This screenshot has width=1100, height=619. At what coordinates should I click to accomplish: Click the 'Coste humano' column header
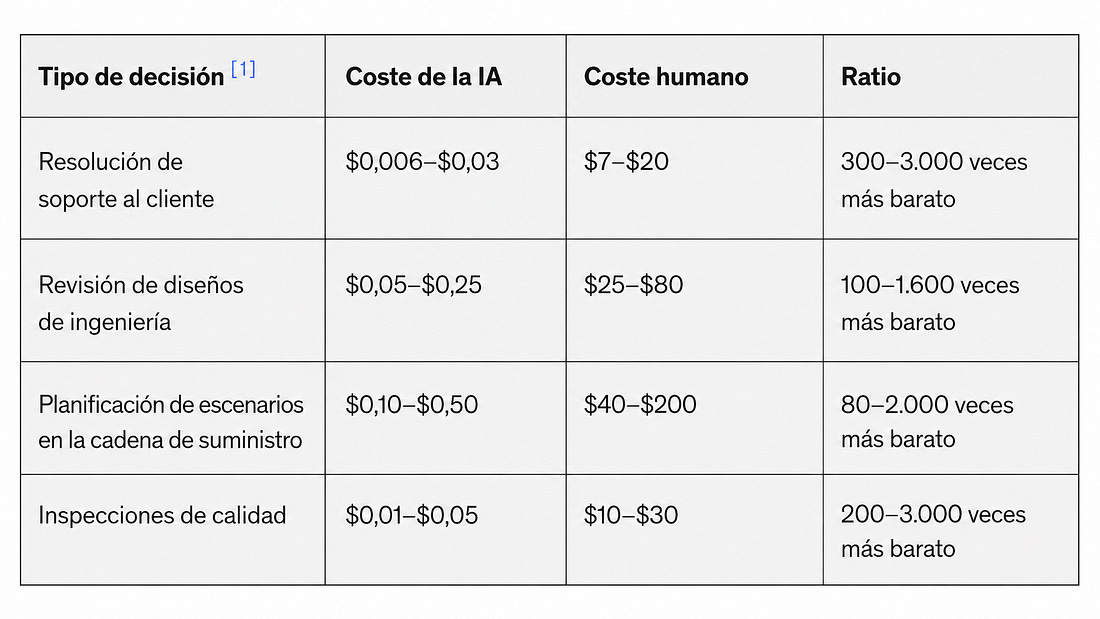[x=666, y=76]
